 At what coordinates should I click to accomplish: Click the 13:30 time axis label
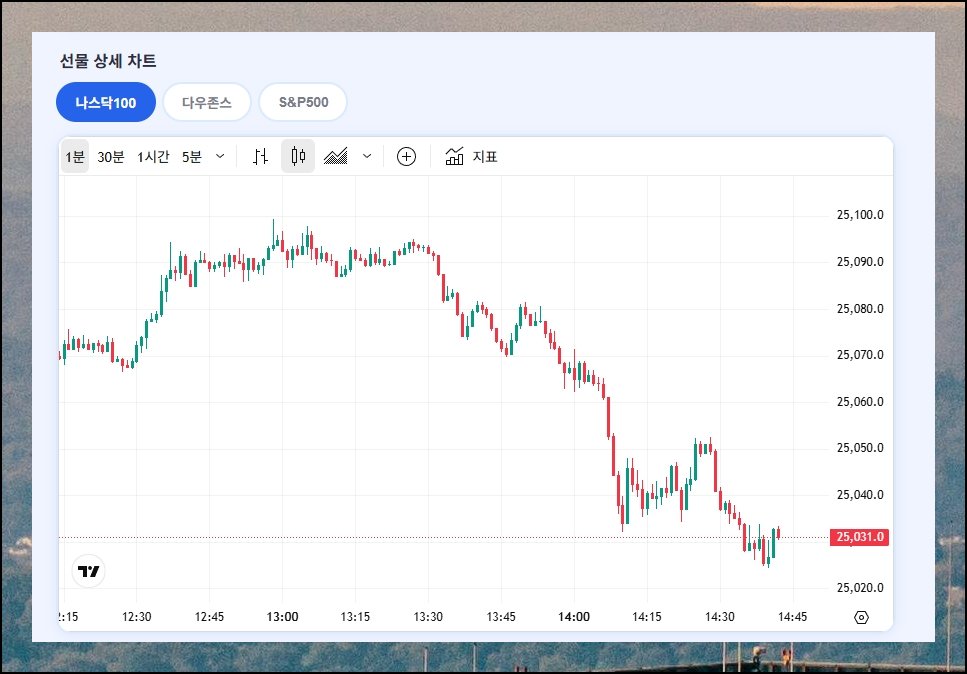tap(428, 617)
